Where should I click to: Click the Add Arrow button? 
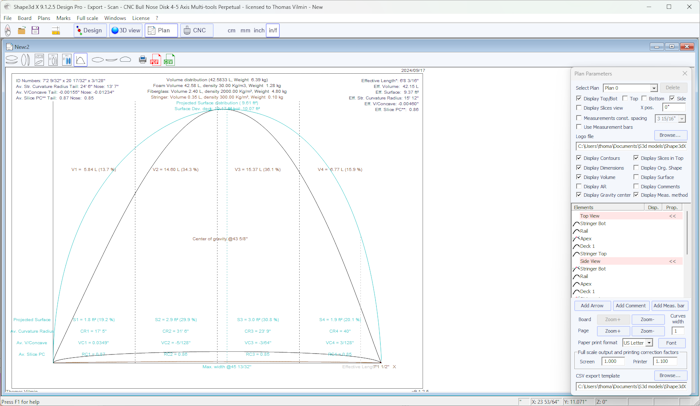pyautogui.click(x=592, y=306)
